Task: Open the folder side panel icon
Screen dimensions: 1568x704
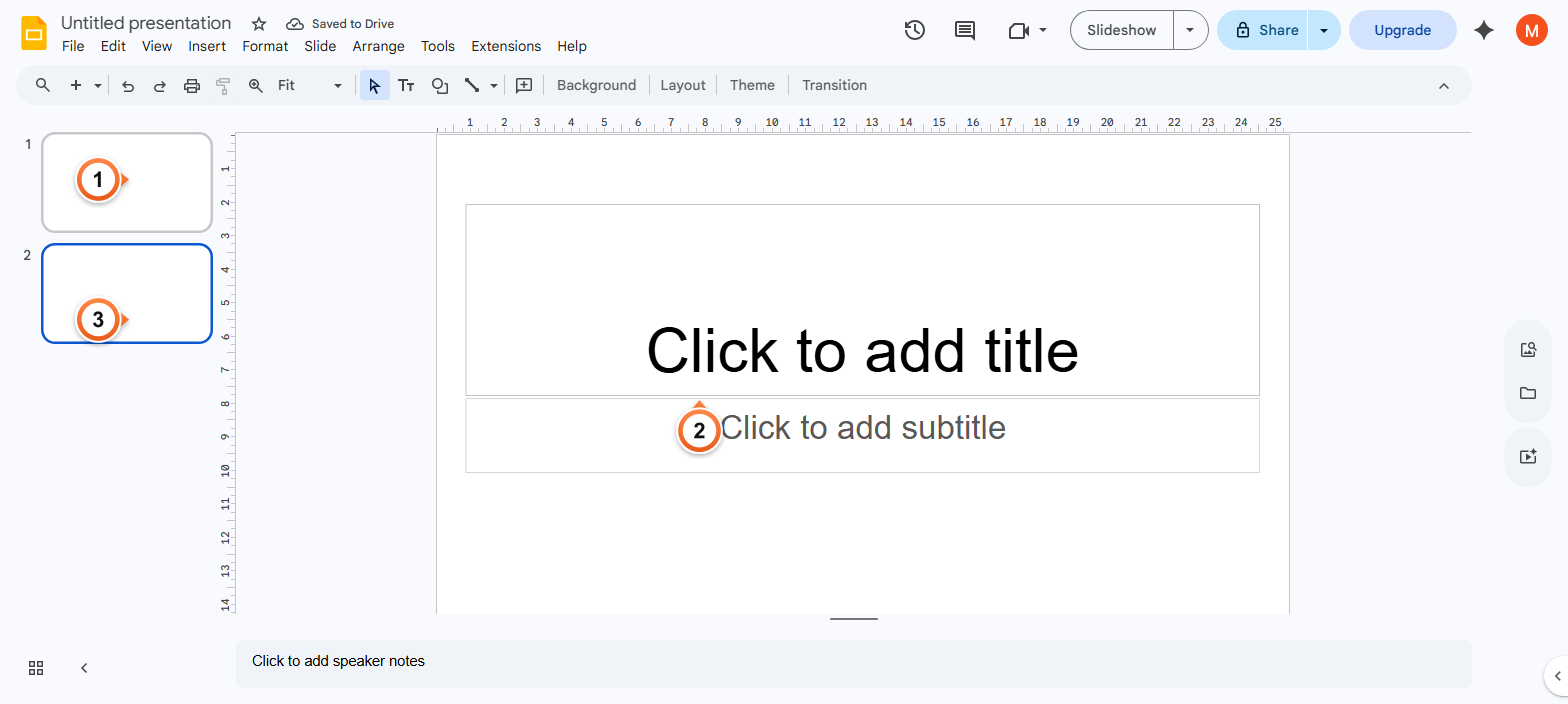Action: tap(1528, 393)
